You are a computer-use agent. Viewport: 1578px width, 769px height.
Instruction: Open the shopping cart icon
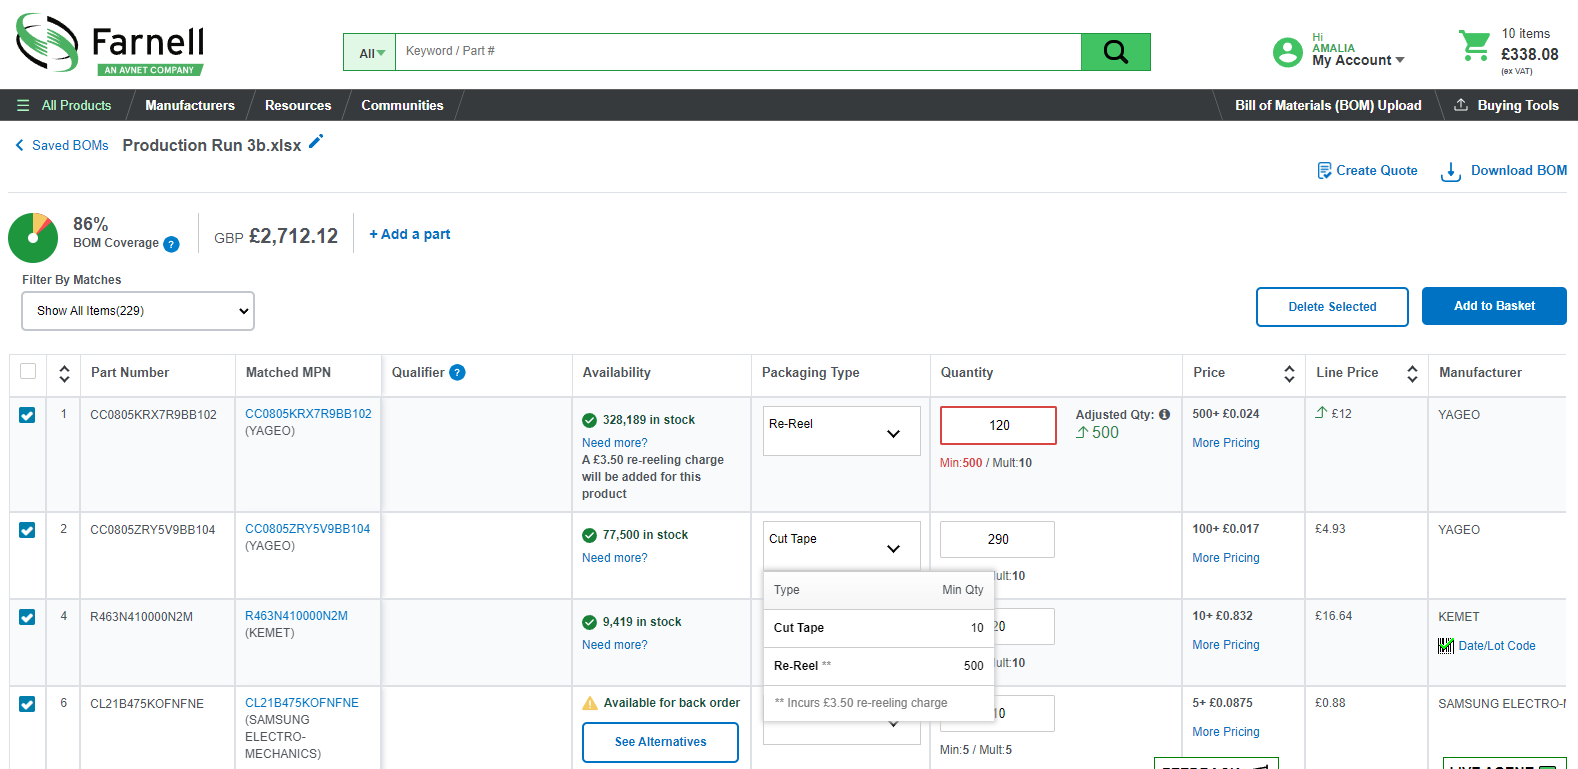coord(1474,45)
